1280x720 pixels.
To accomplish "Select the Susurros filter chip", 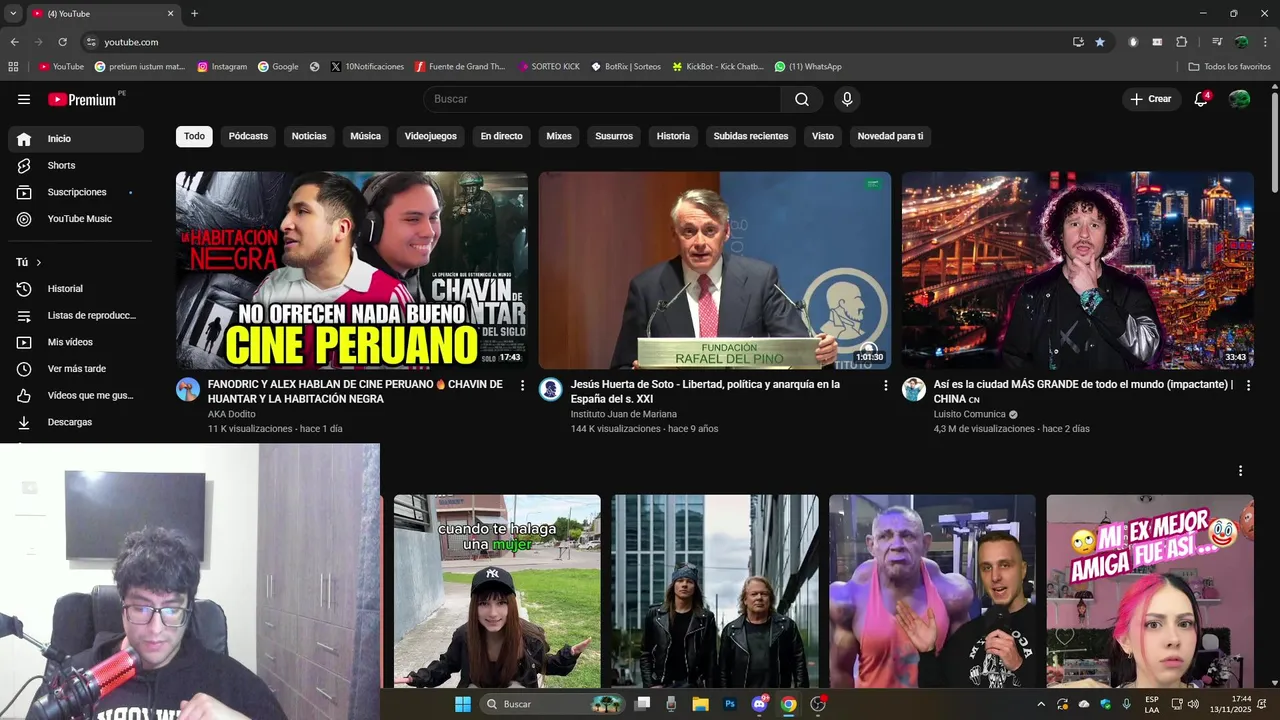I will (614, 136).
